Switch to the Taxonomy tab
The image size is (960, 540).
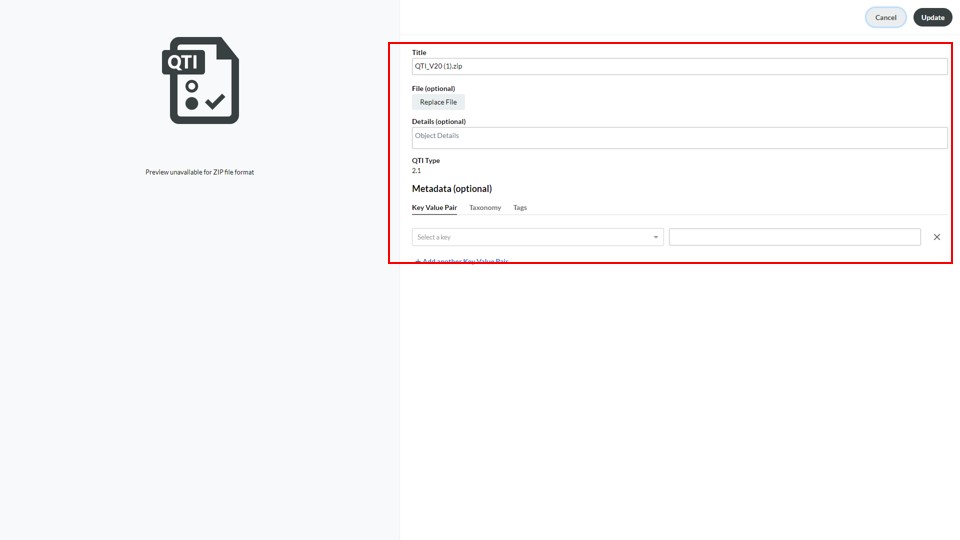tap(485, 208)
